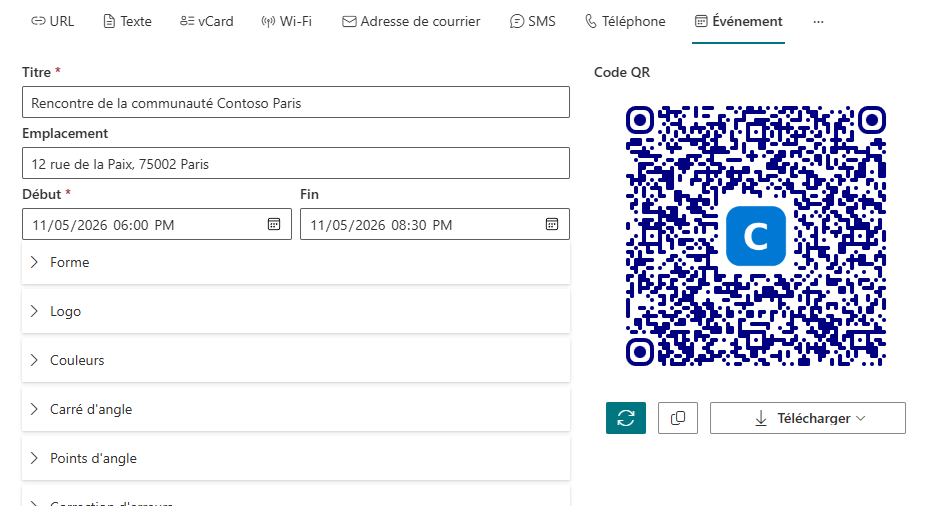Switch to the URL tab
The image size is (929, 506).
point(53,21)
